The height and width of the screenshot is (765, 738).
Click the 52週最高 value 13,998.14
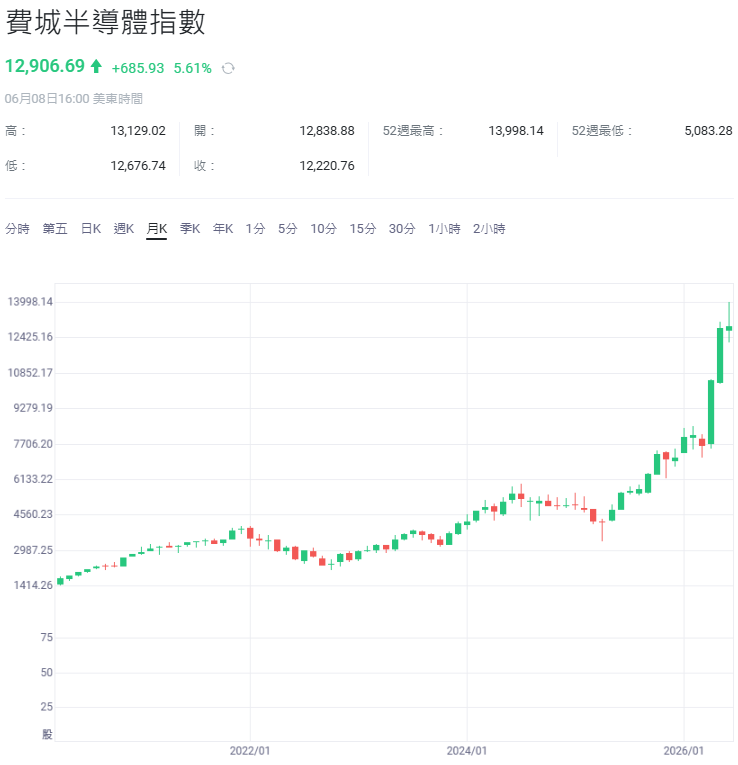[516, 131]
